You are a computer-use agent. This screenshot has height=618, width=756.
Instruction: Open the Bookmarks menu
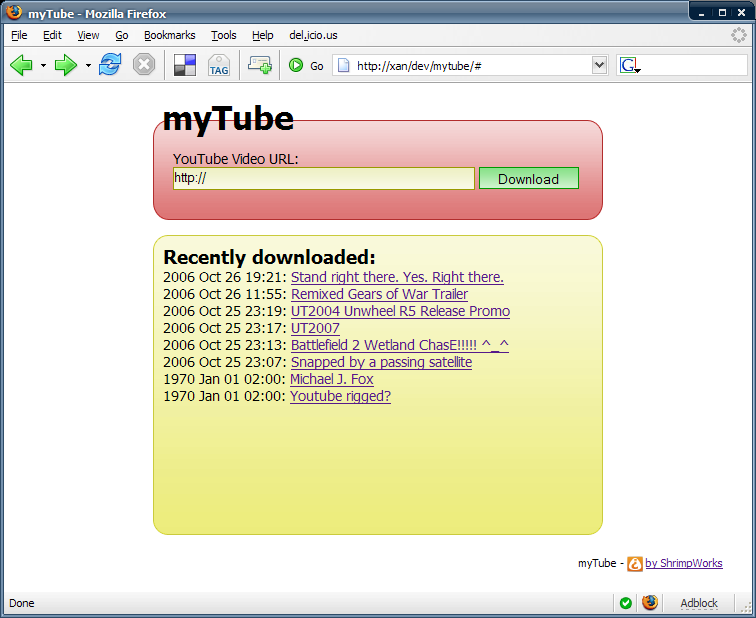[x=169, y=35]
